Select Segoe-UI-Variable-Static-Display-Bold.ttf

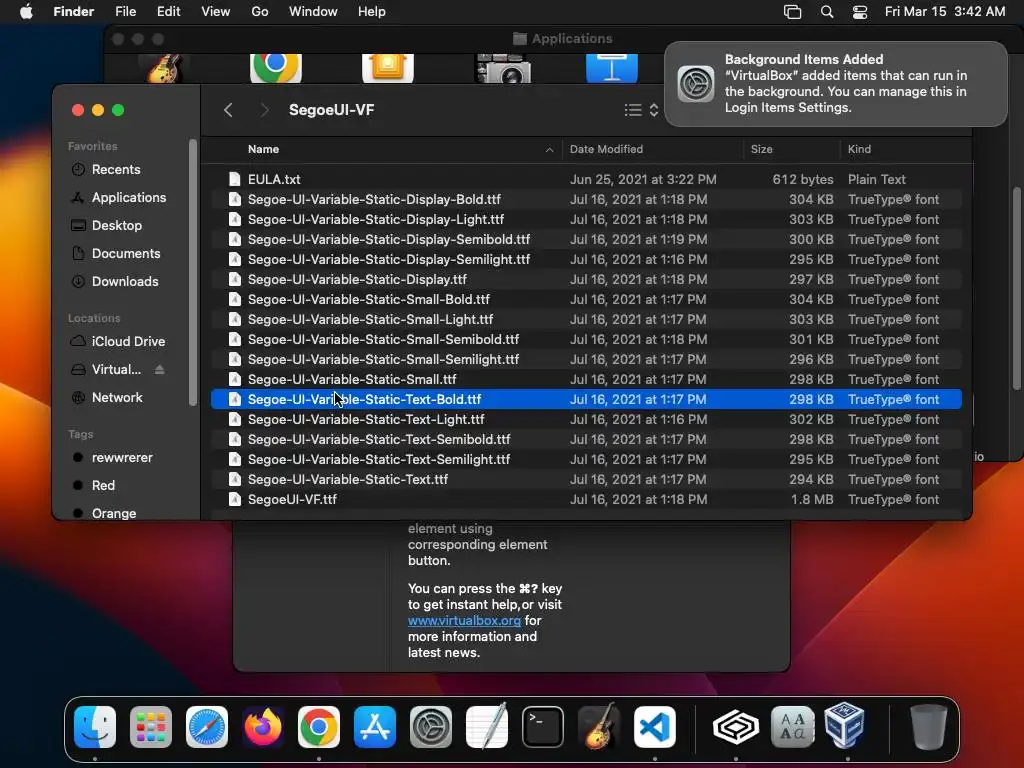[x=586, y=199]
